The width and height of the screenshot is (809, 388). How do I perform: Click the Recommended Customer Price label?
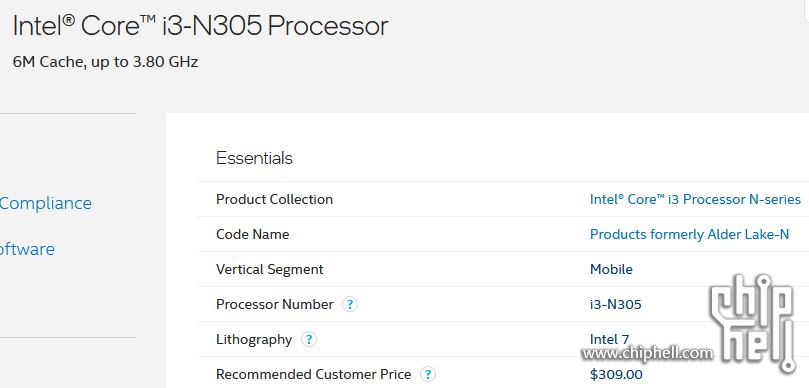[x=313, y=374]
